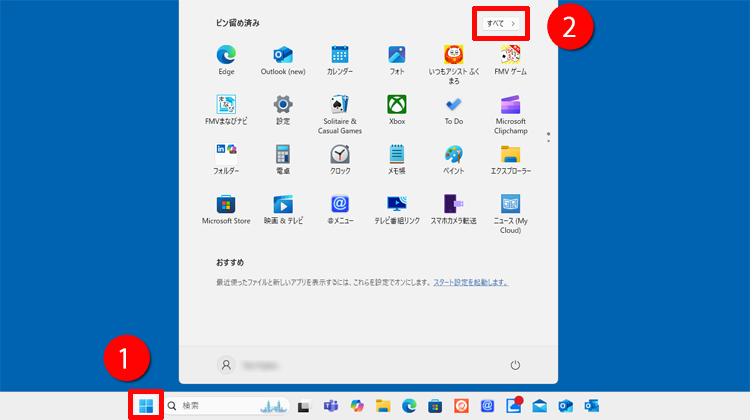
Task: Show all apps with すべて button
Action: (500, 23)
